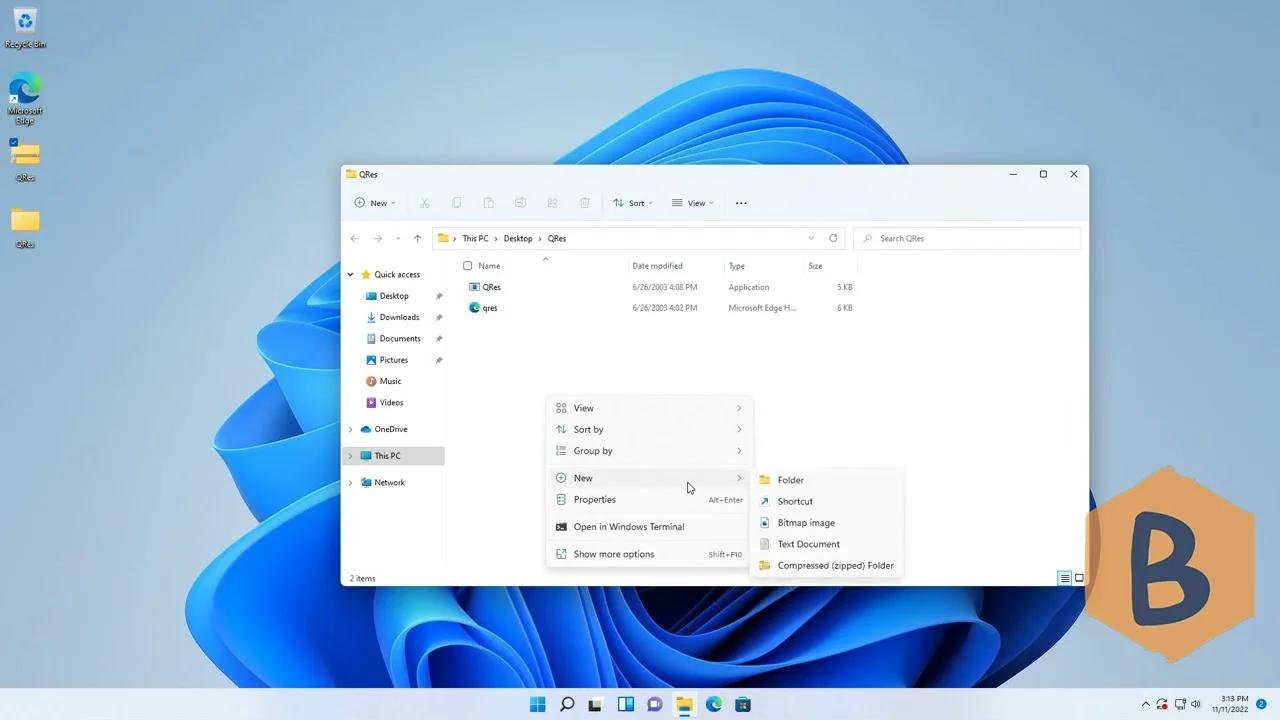Screen dimensions: 1280x720
Task: Click the Refresh icon beside the address bar
Action: (833, 238)
